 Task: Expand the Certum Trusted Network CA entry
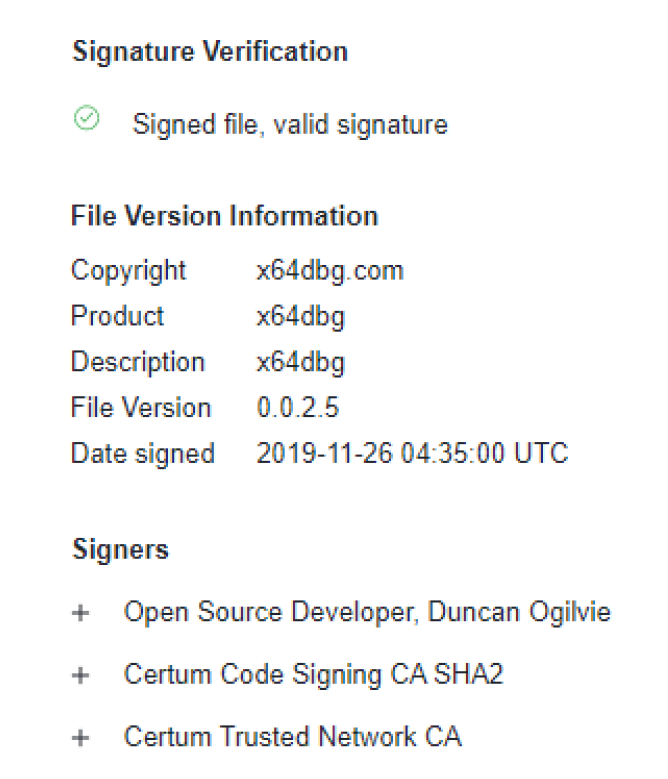click(x=81, y=738)
